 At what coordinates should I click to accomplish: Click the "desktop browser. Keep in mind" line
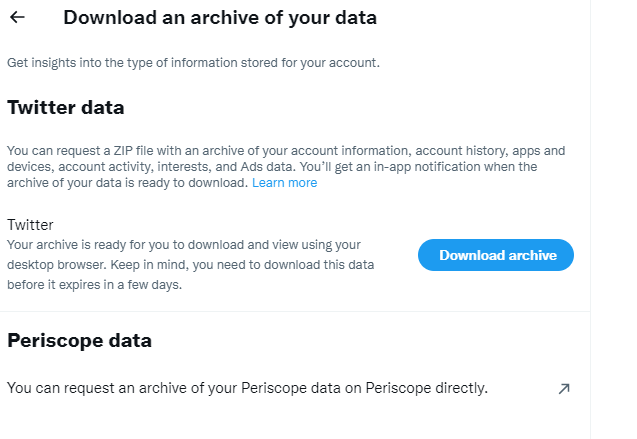pos(190,264)
